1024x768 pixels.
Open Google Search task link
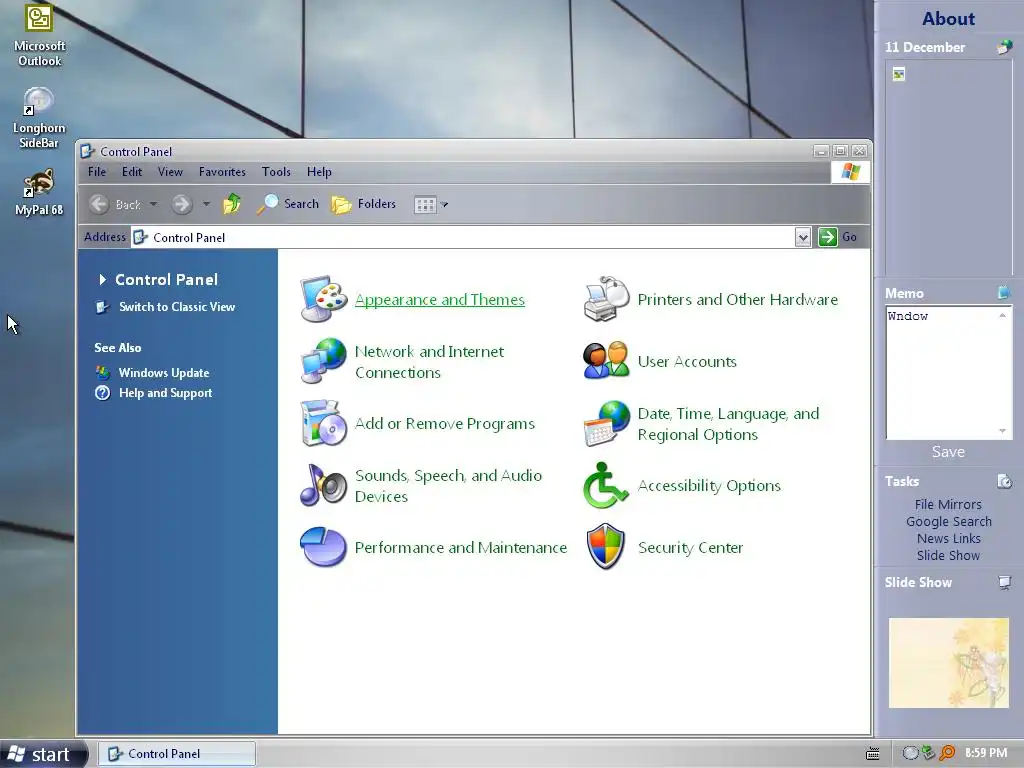[x=948, y=521]
